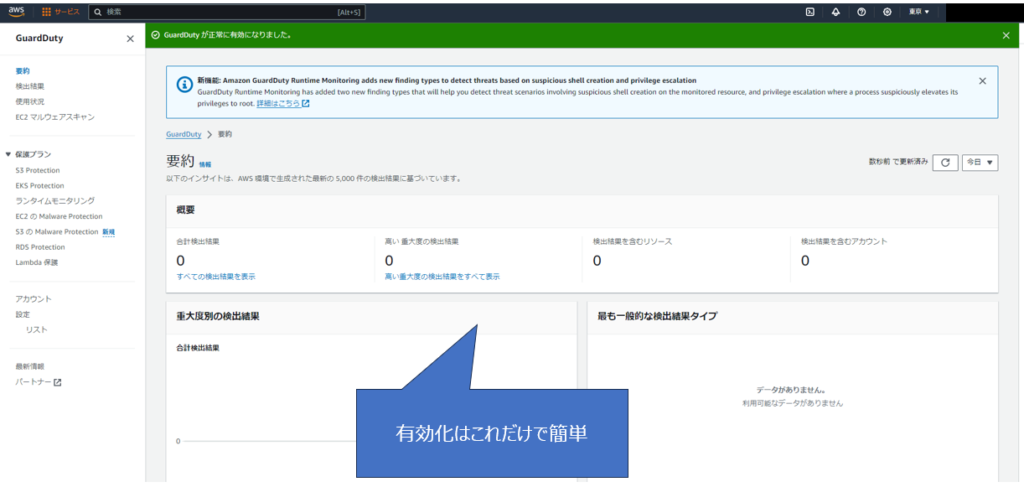Click the info circle icon in notice

pyautogui.click(x=184, y=84)
